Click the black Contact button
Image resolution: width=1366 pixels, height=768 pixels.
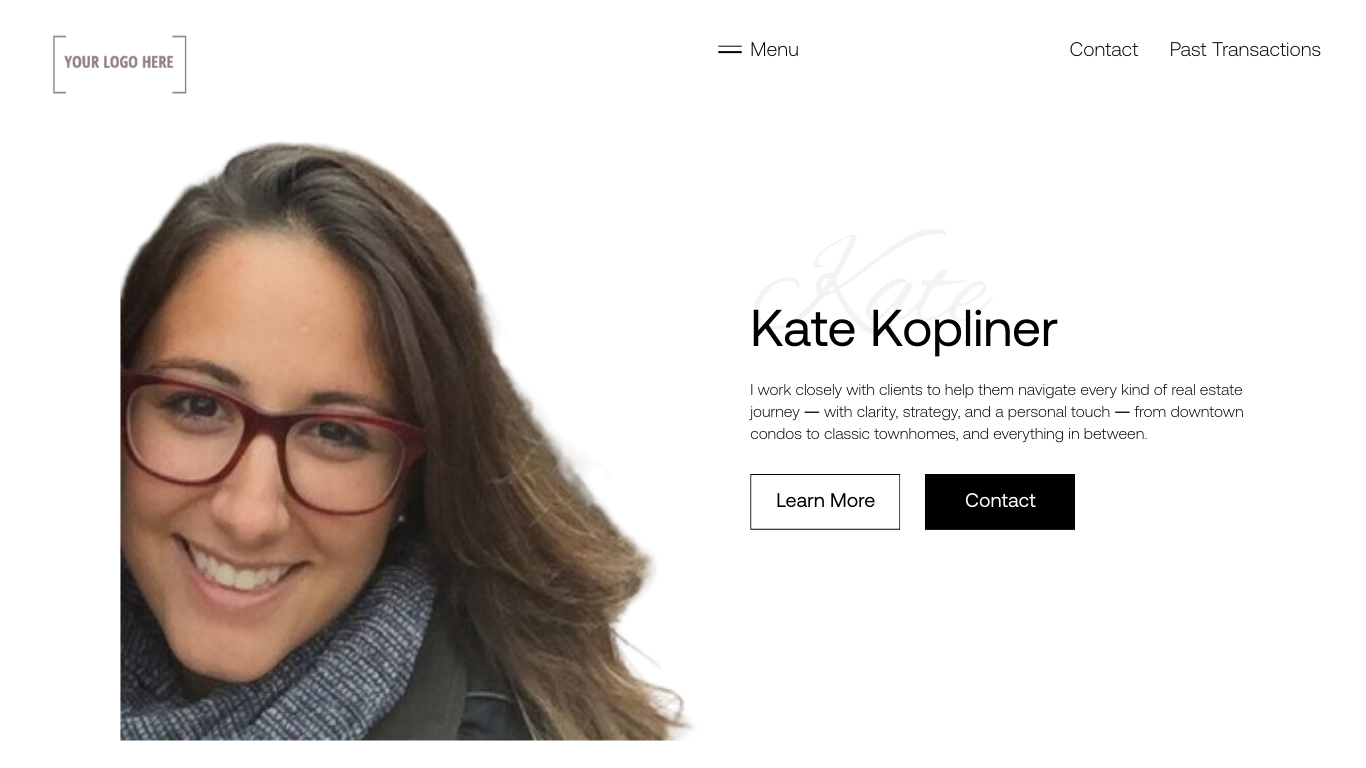pyautogui.click(x=1000, y=501)
